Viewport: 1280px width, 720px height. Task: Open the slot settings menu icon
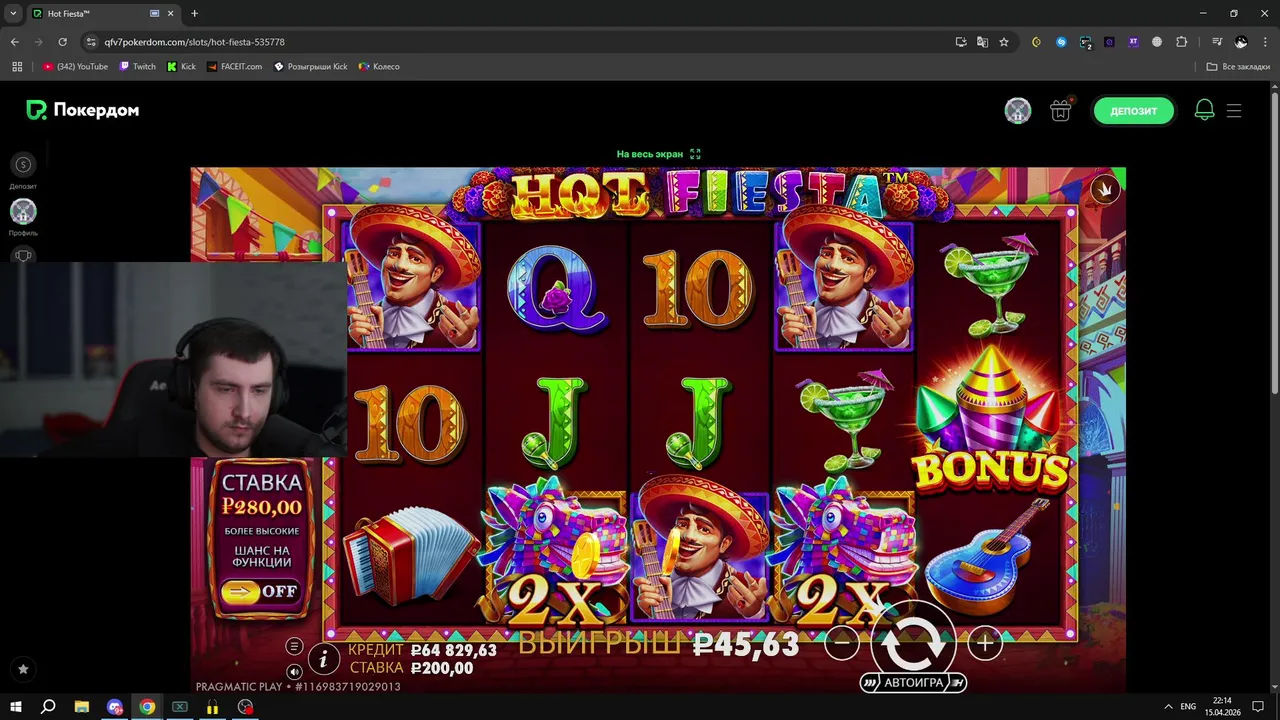point(294,647)
